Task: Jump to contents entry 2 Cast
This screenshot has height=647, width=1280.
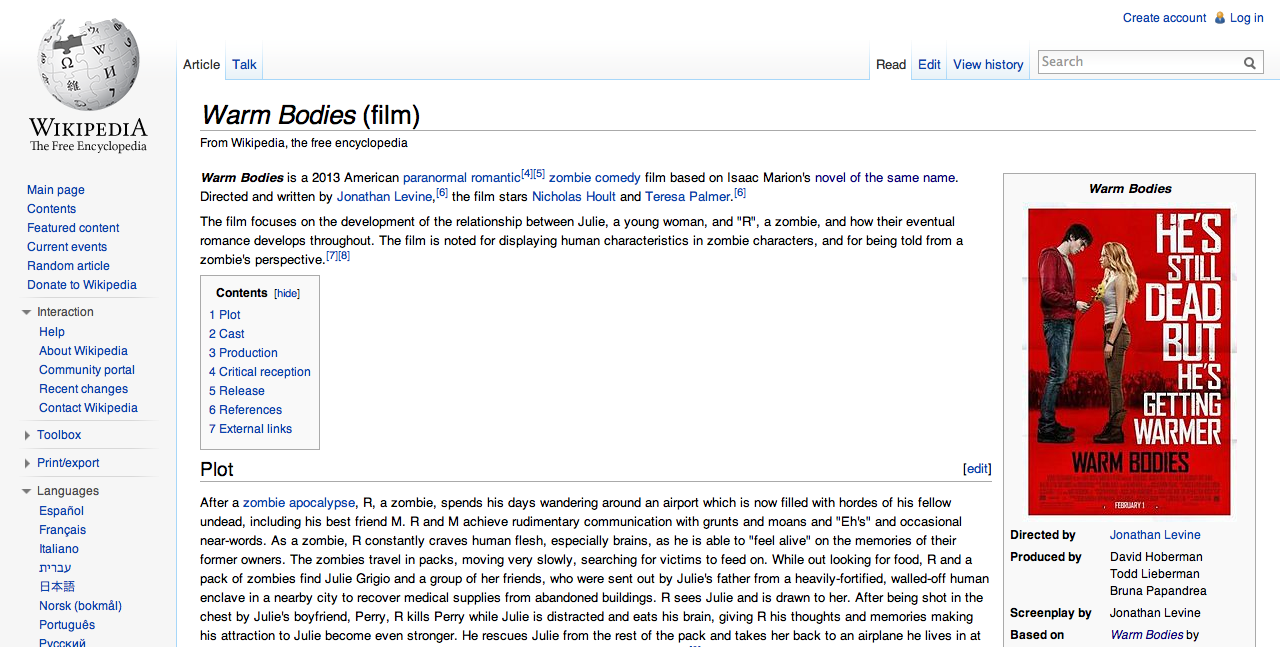Action: pos(227,334)
